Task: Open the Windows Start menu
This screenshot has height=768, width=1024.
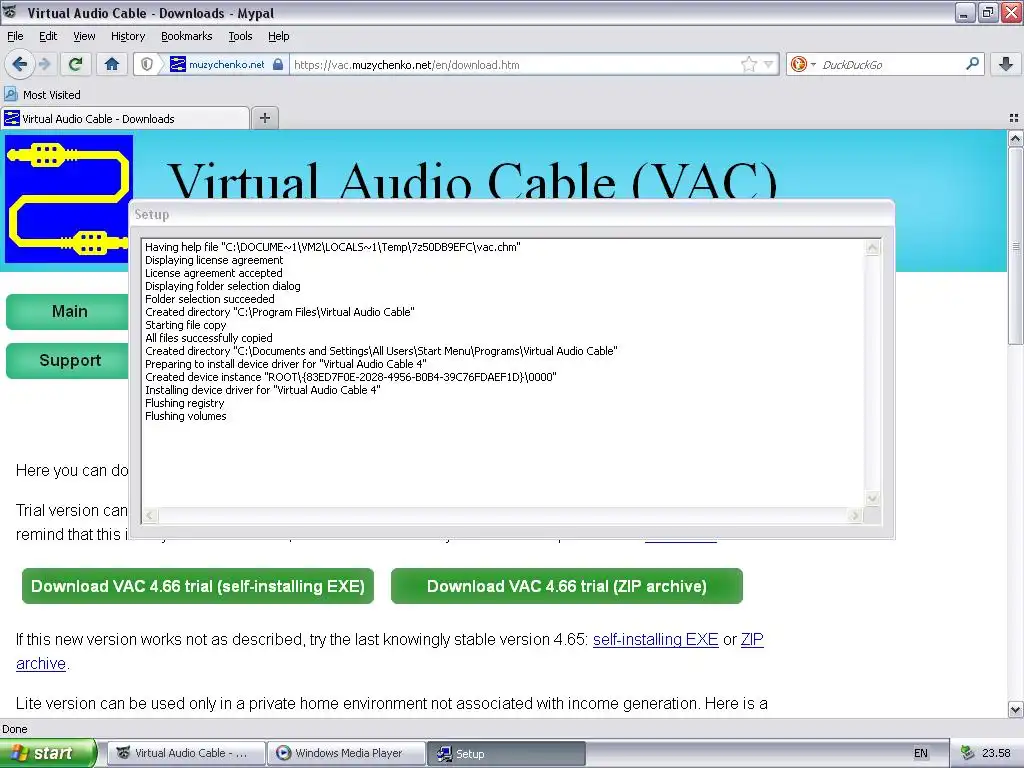Action: pos(48,753)
